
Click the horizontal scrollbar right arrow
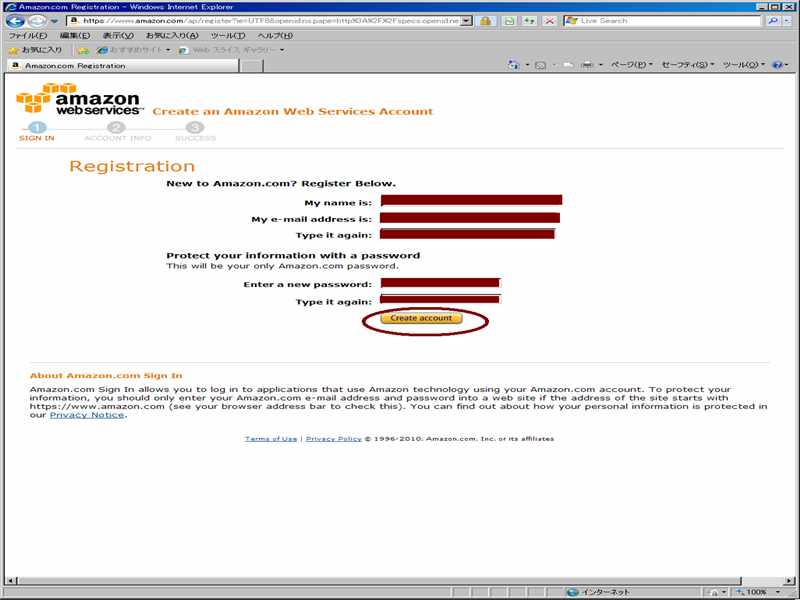(x=788, y=581)
